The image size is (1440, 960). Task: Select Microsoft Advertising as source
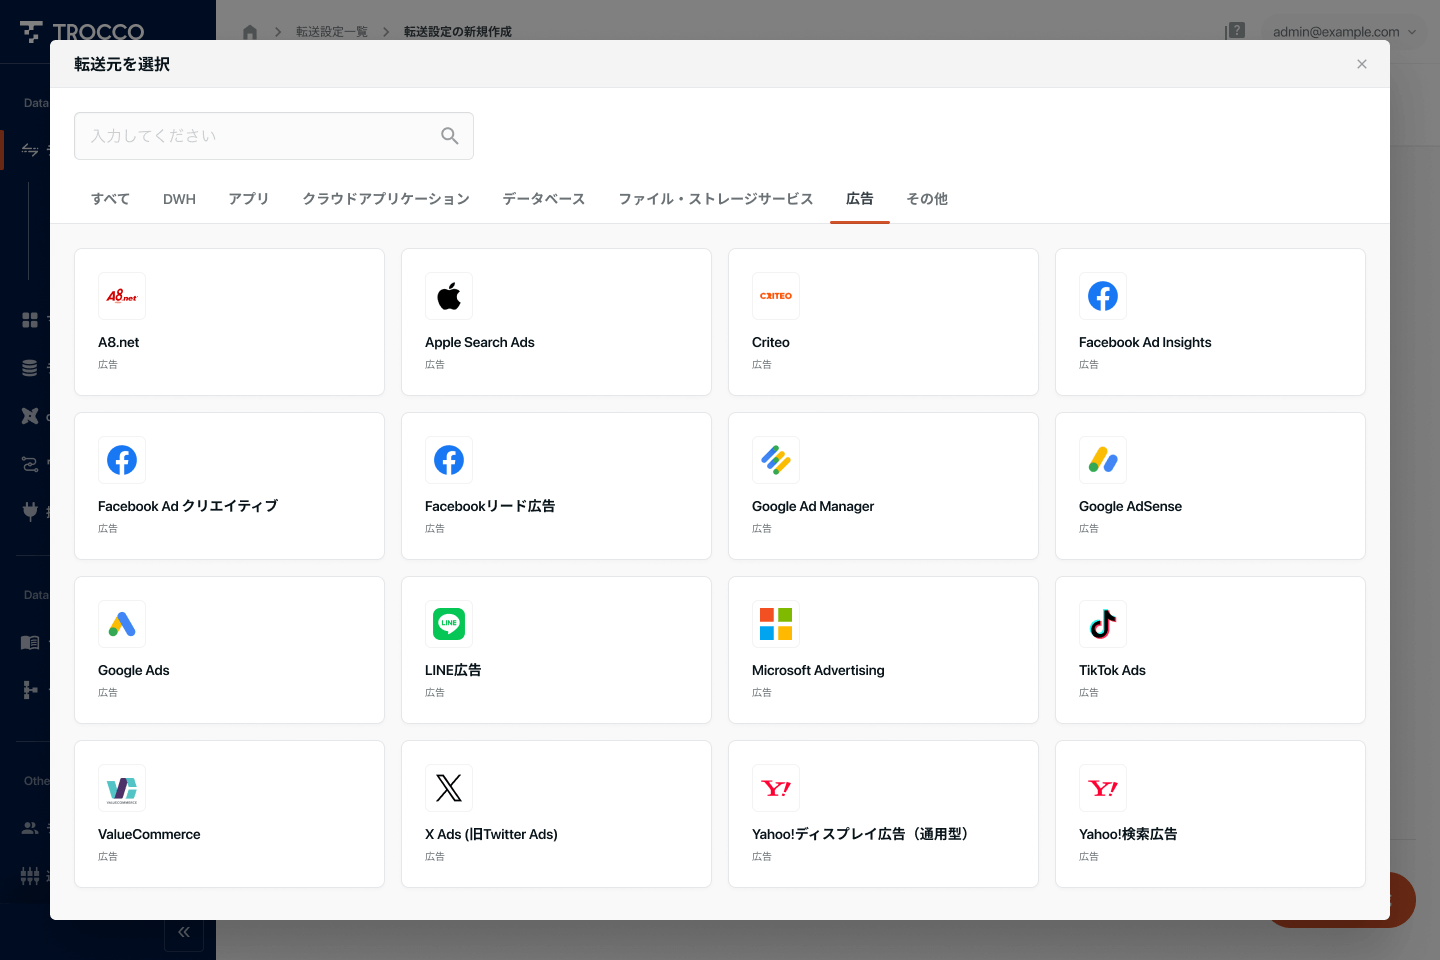883,650
